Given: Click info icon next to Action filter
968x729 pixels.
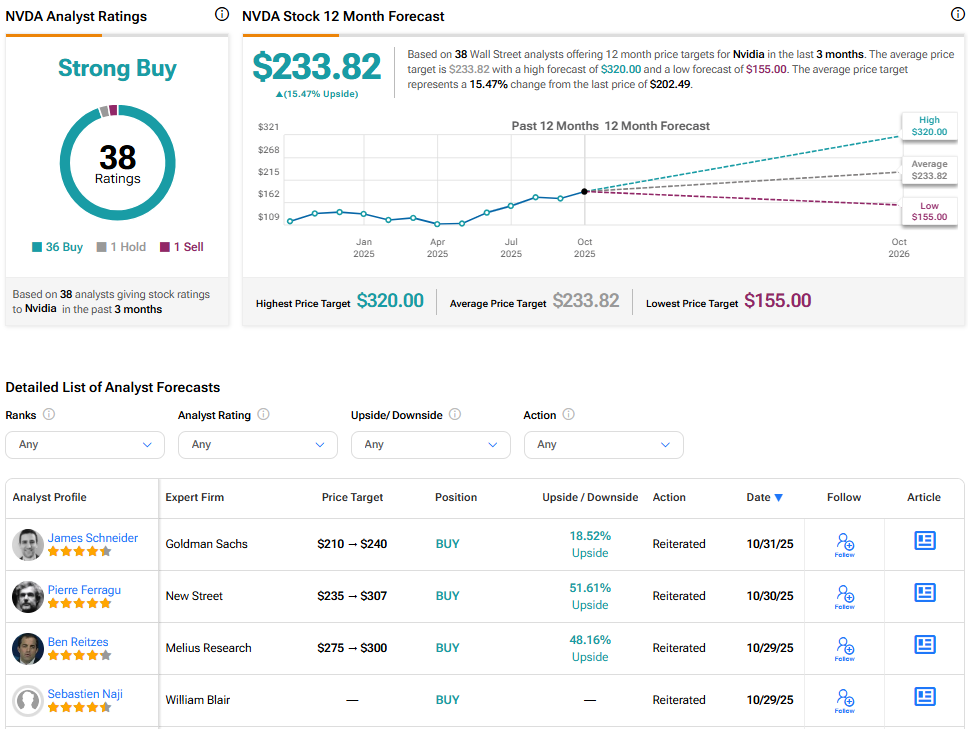Looking at the screenshot, I should [x=569, y=414].
